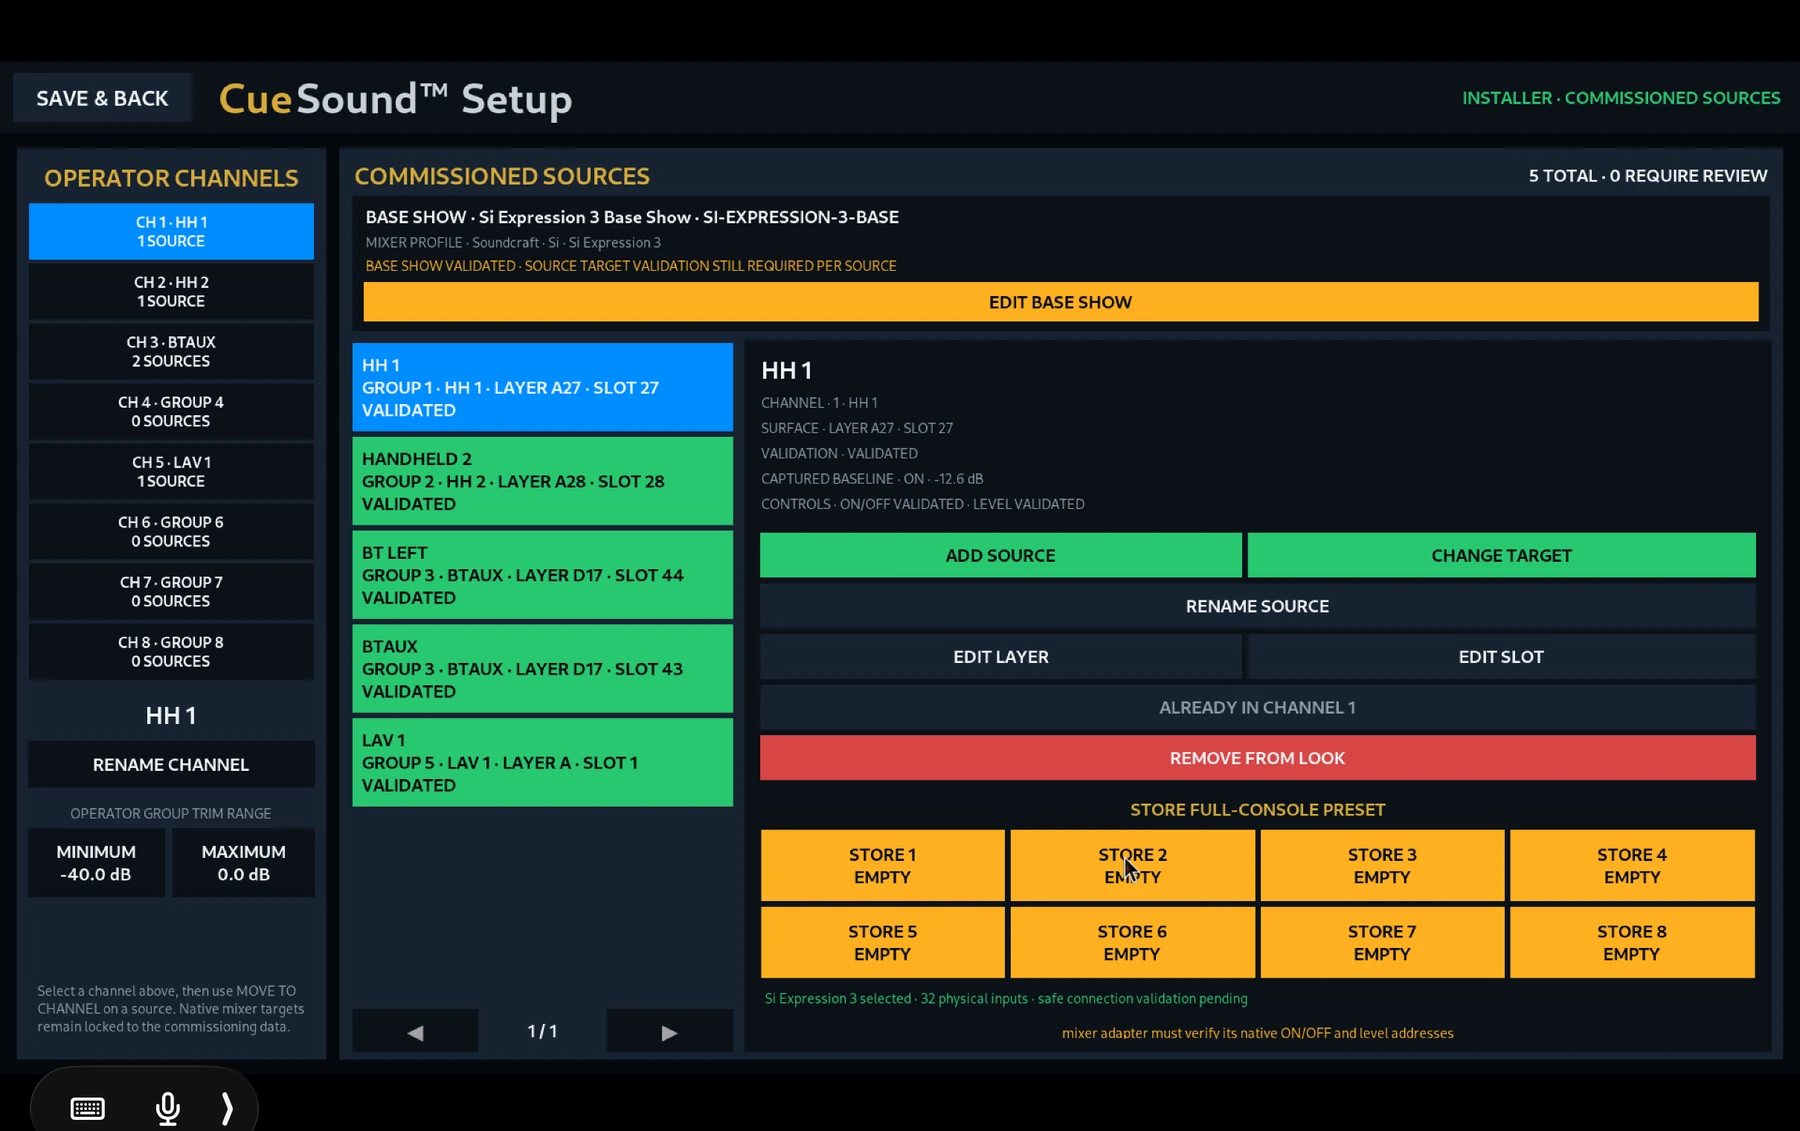This screenshot has width=1800, height=1131.
Task: Click 'SURFACE · LAYER A27 · SLOT 27' detail text
Action: tap(857, 428)
